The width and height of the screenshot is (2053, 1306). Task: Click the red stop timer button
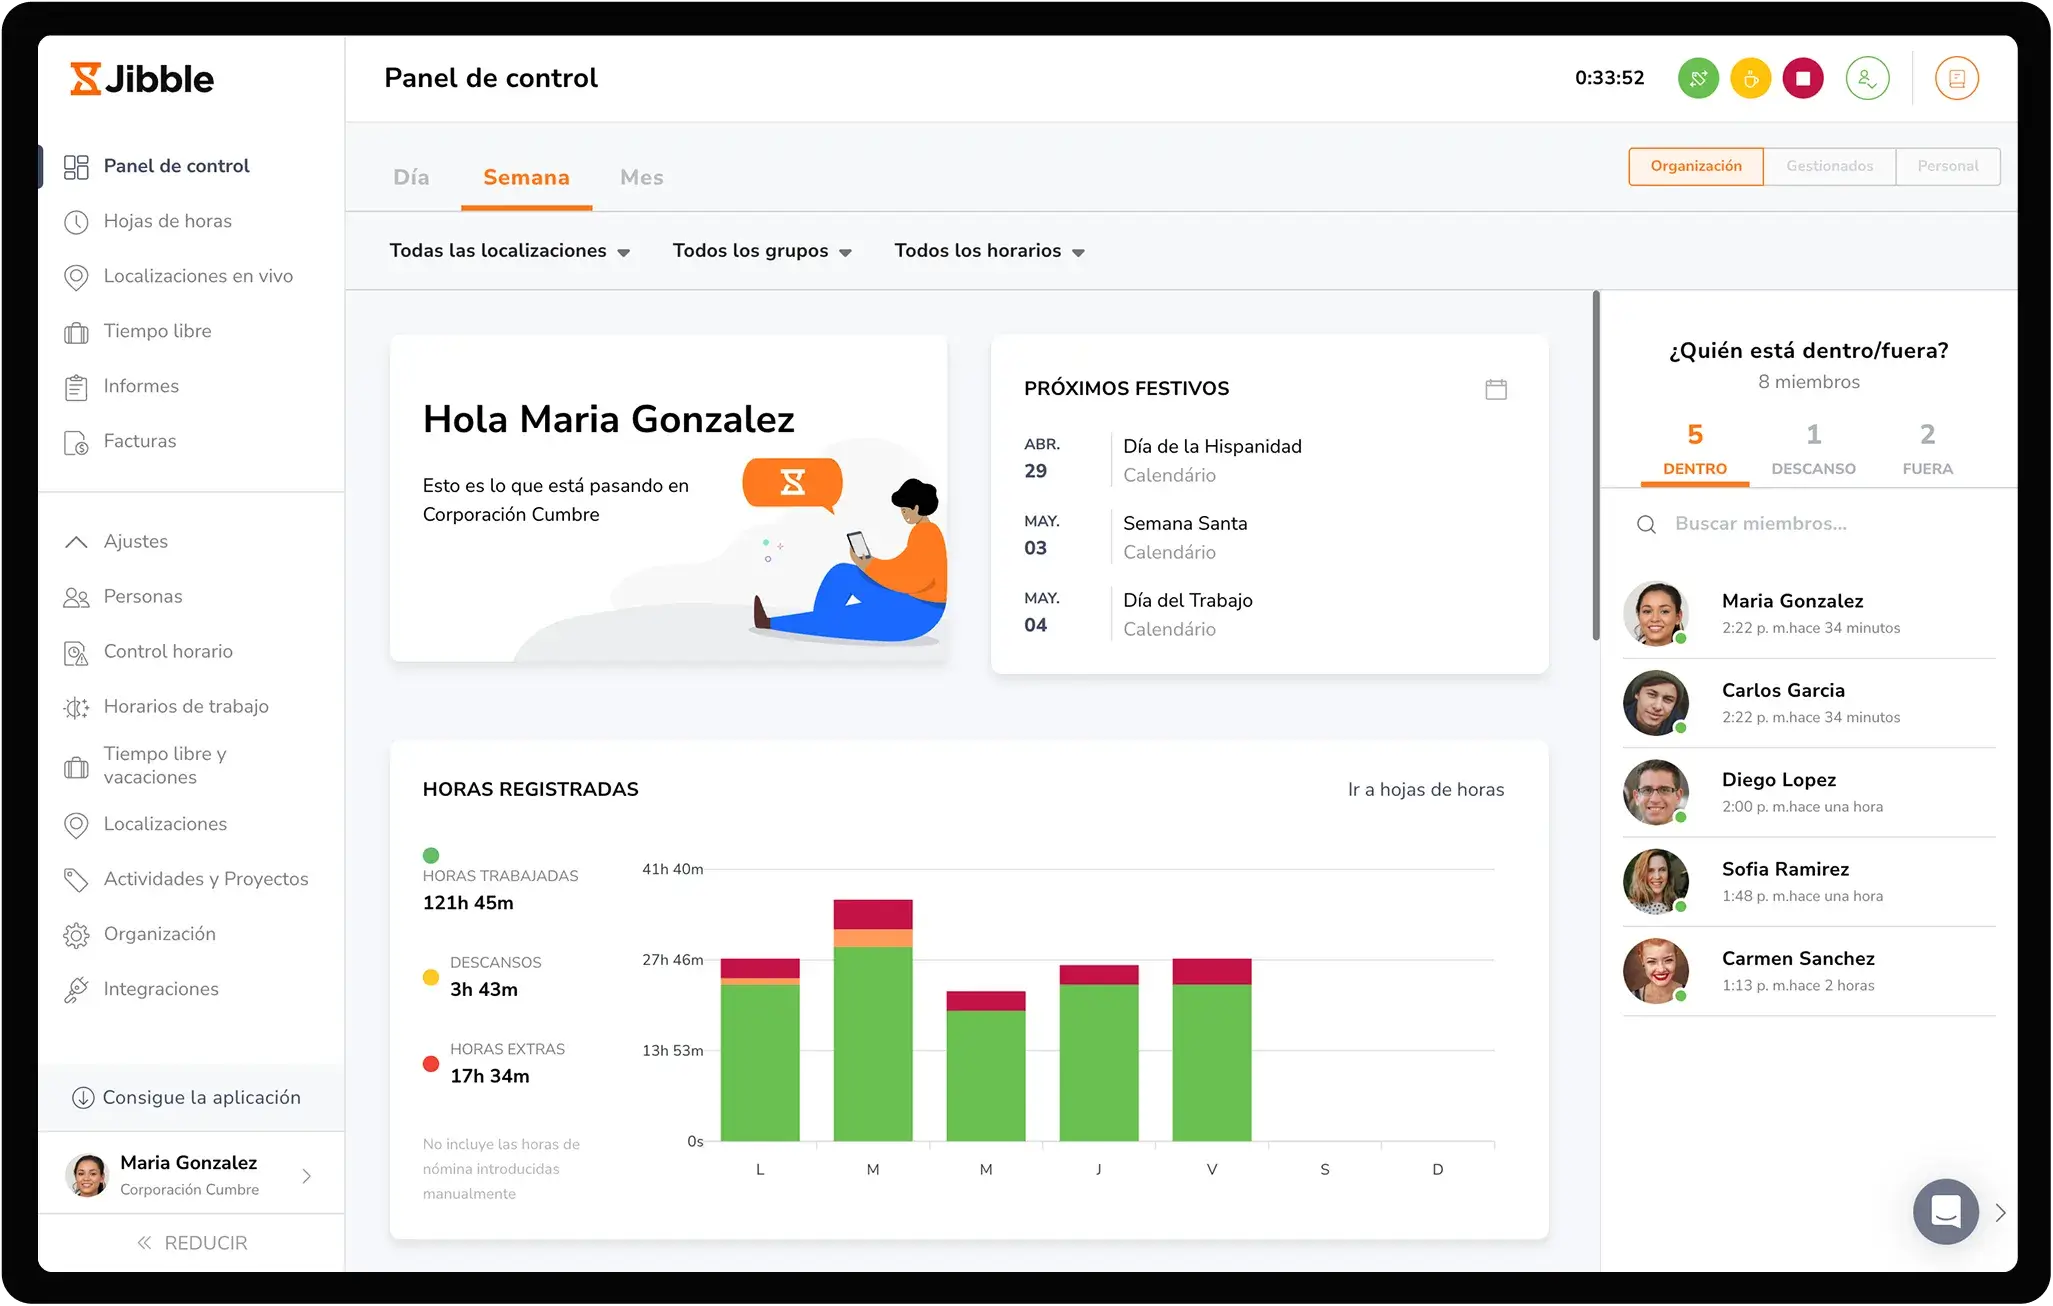point(1803,78)
